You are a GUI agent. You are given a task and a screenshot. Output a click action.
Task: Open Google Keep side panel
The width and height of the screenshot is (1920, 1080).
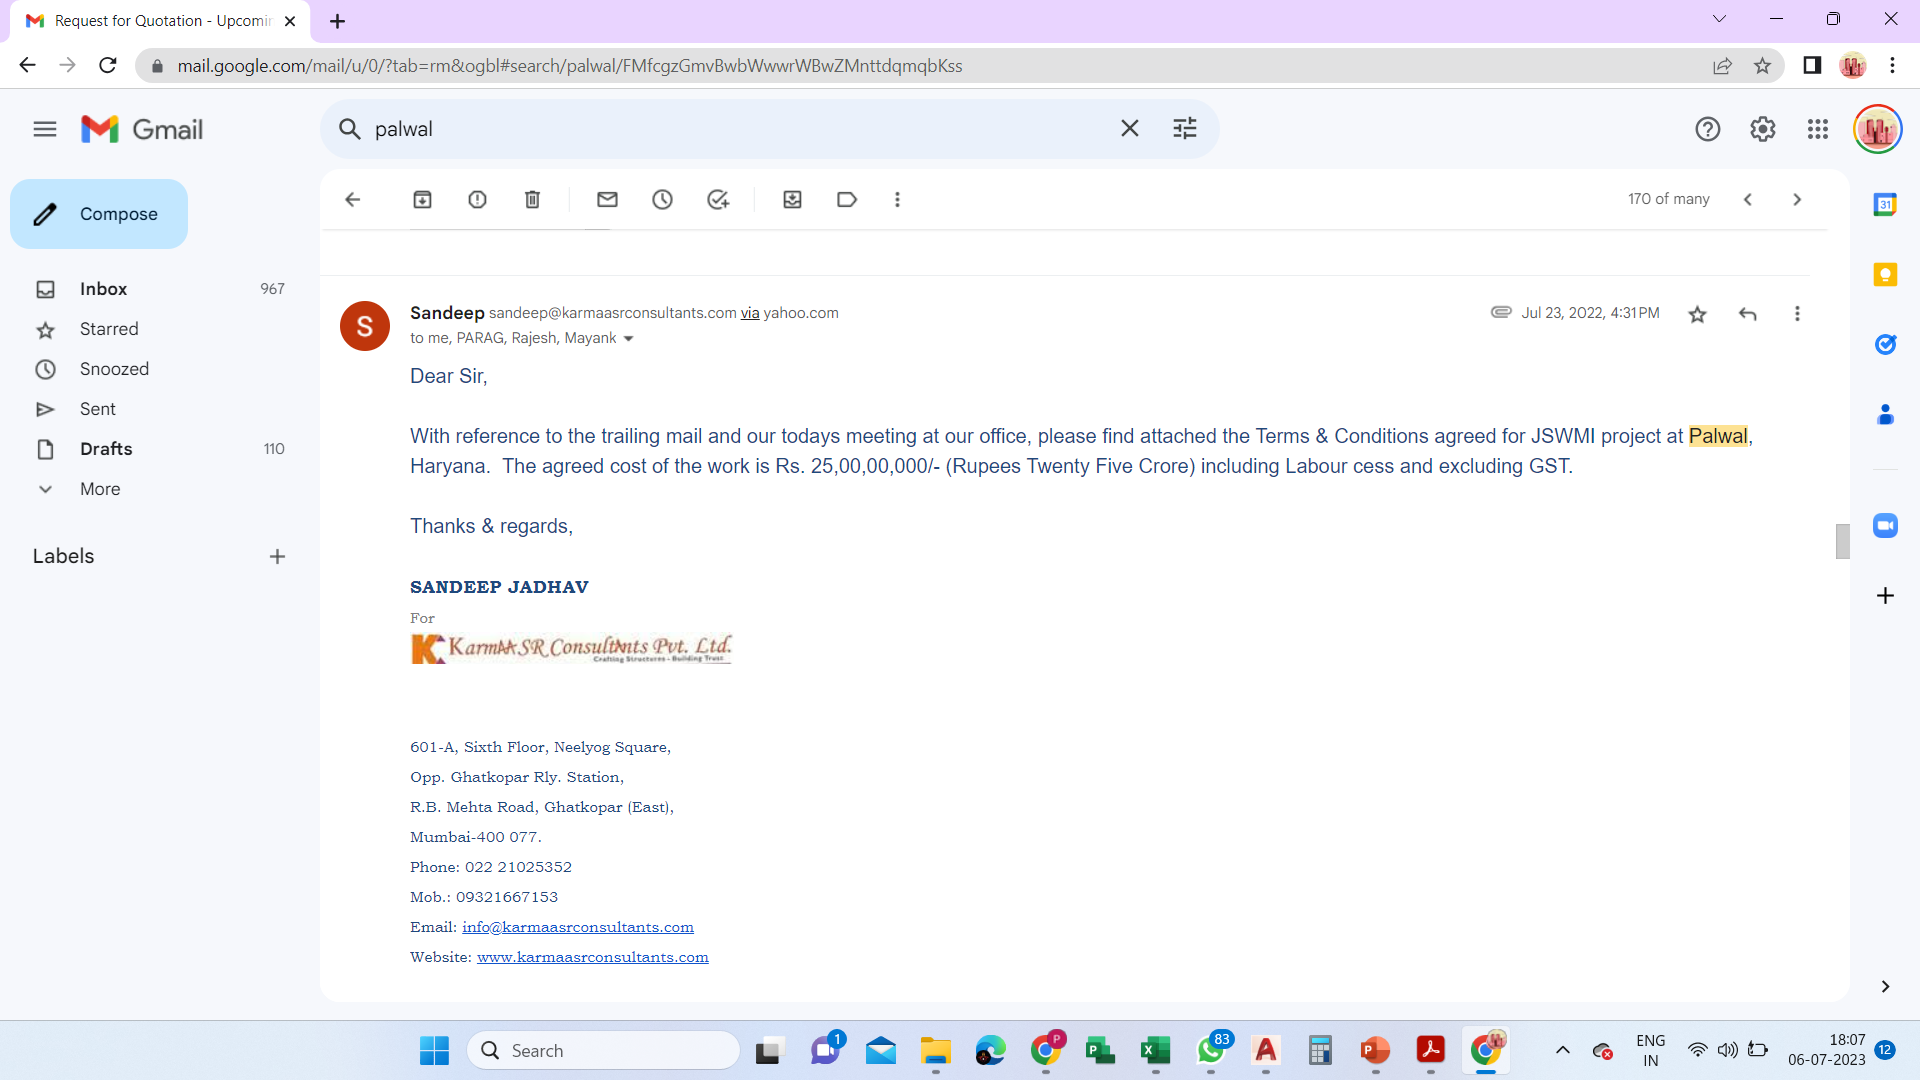coord(1885,275)
